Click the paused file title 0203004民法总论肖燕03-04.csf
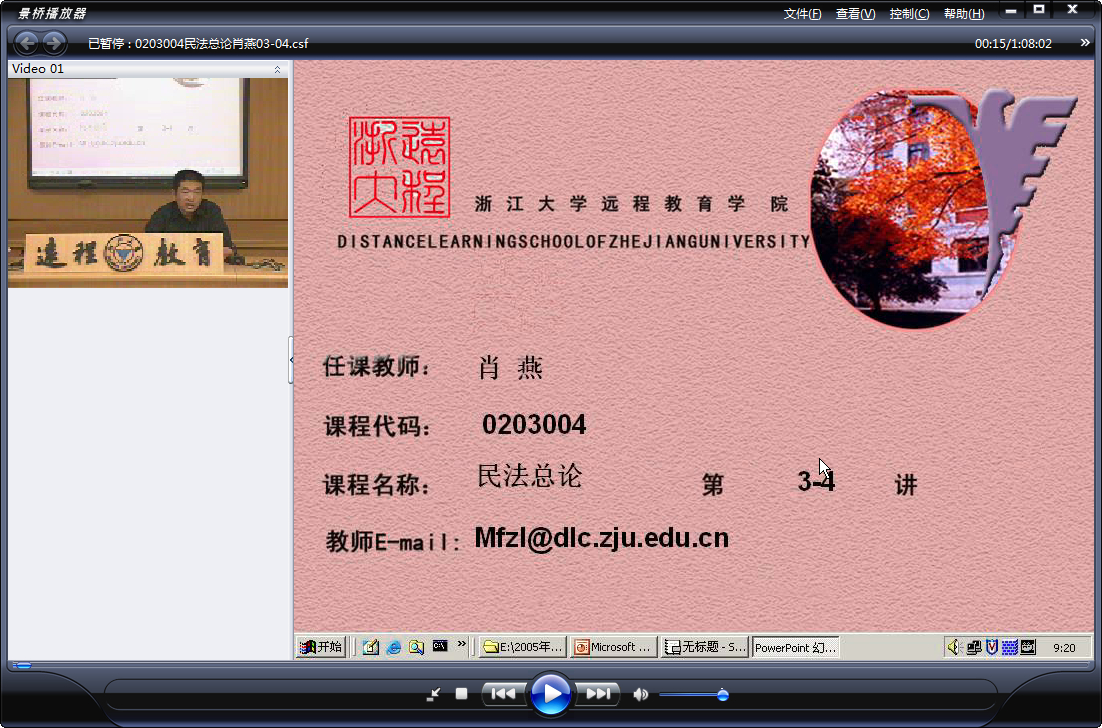1102x728 pixels. click(221, 44)
